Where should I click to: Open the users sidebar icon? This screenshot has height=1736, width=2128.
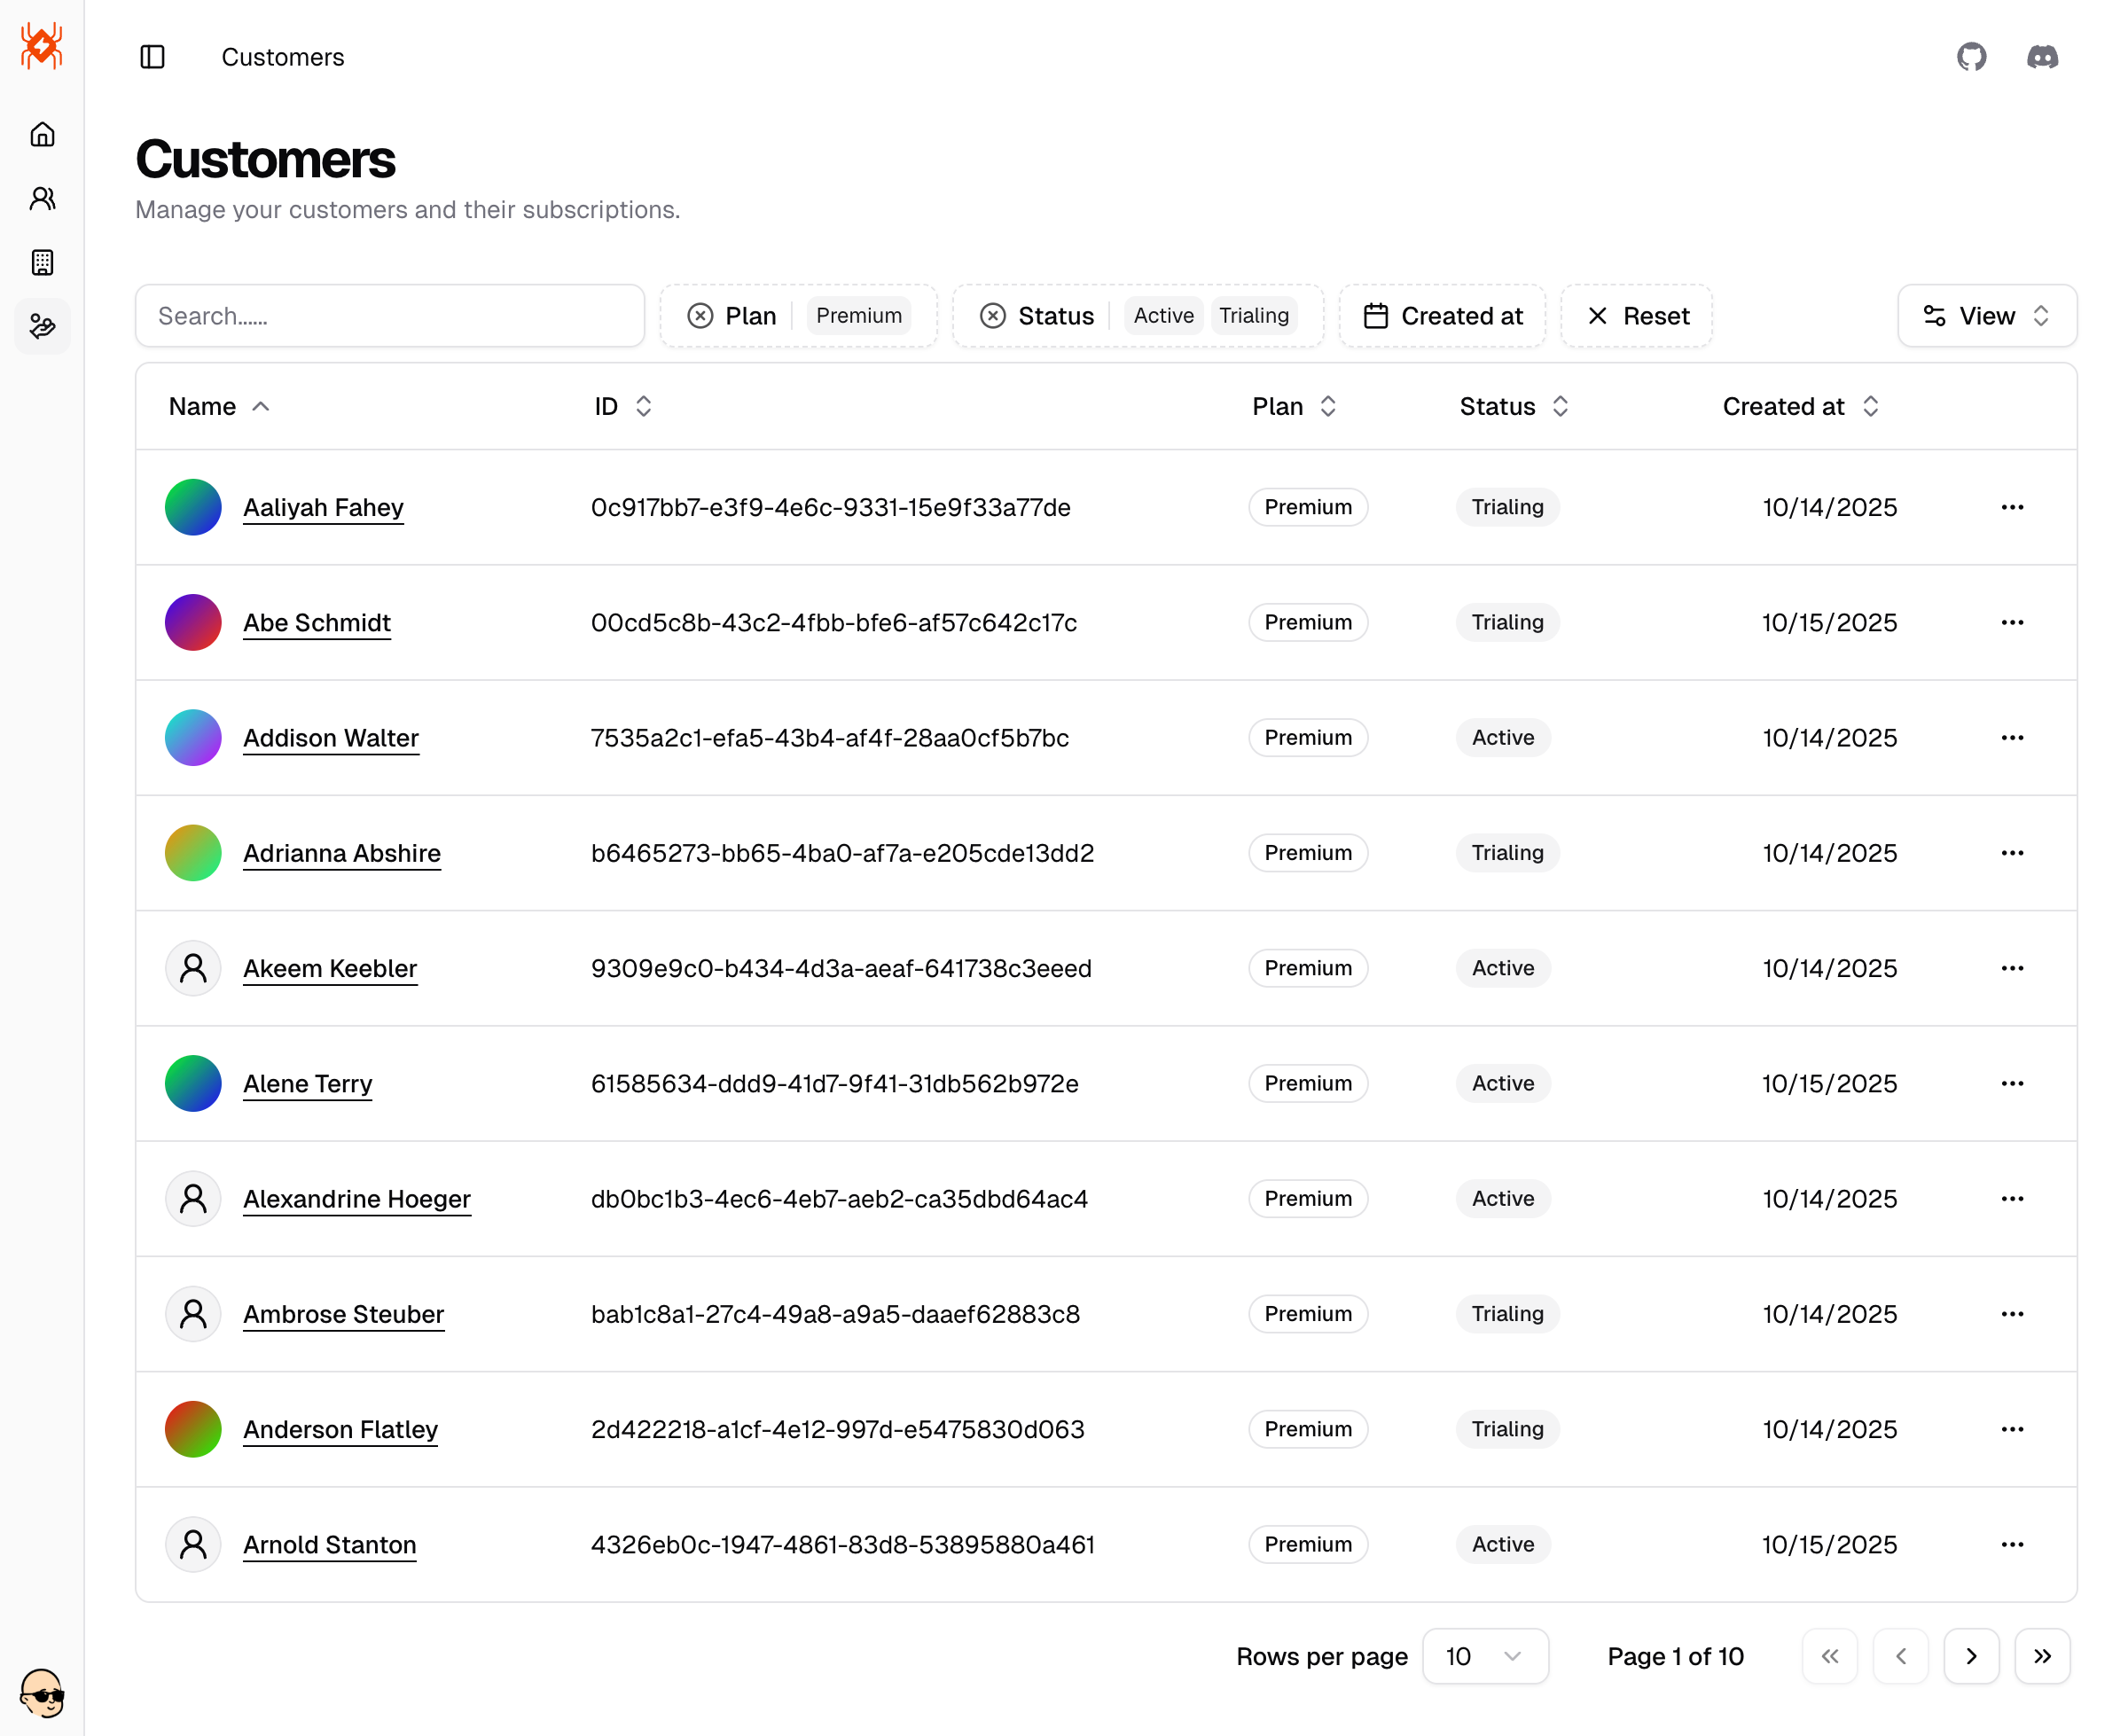(42, 198)
